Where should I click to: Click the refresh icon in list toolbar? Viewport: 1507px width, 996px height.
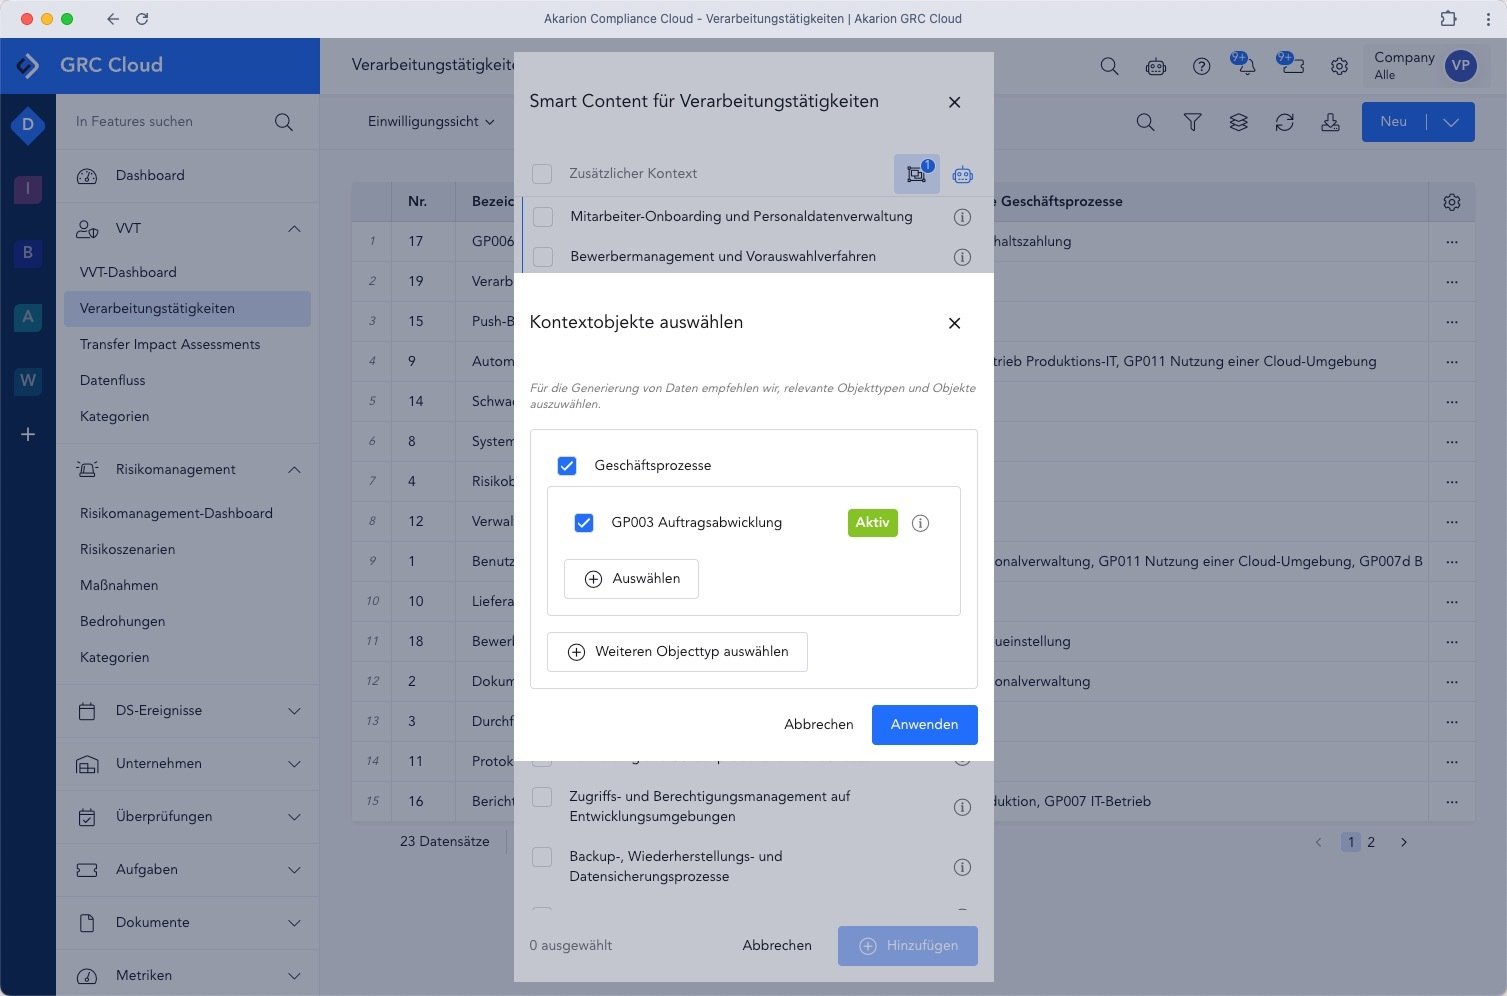pyautogui.click(x=1284, y=122)
